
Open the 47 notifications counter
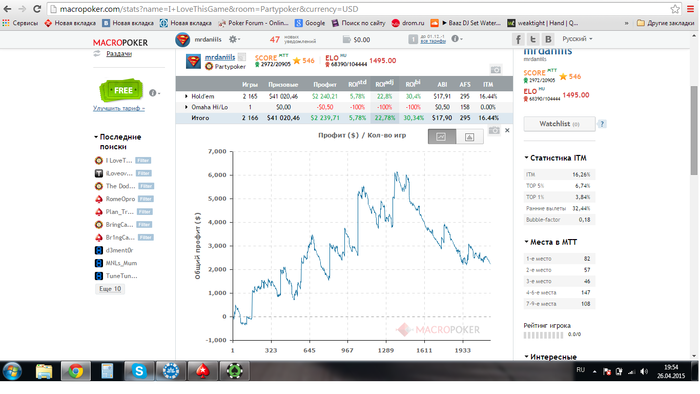[x=275, y=40]
